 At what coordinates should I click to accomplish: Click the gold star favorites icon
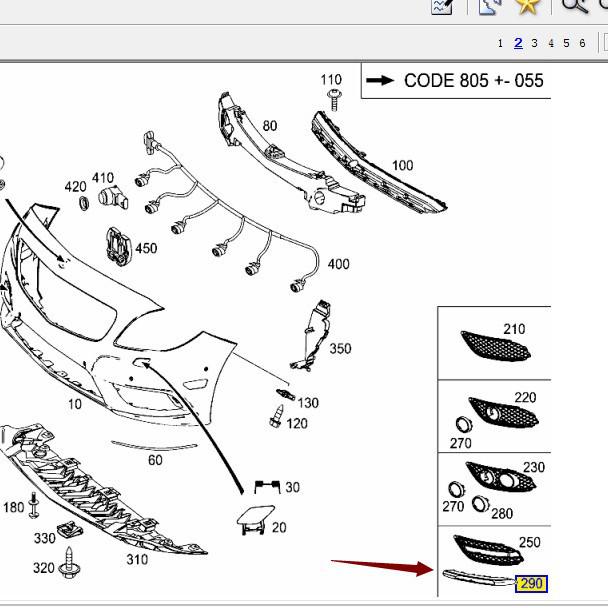(x=527, y=6)
